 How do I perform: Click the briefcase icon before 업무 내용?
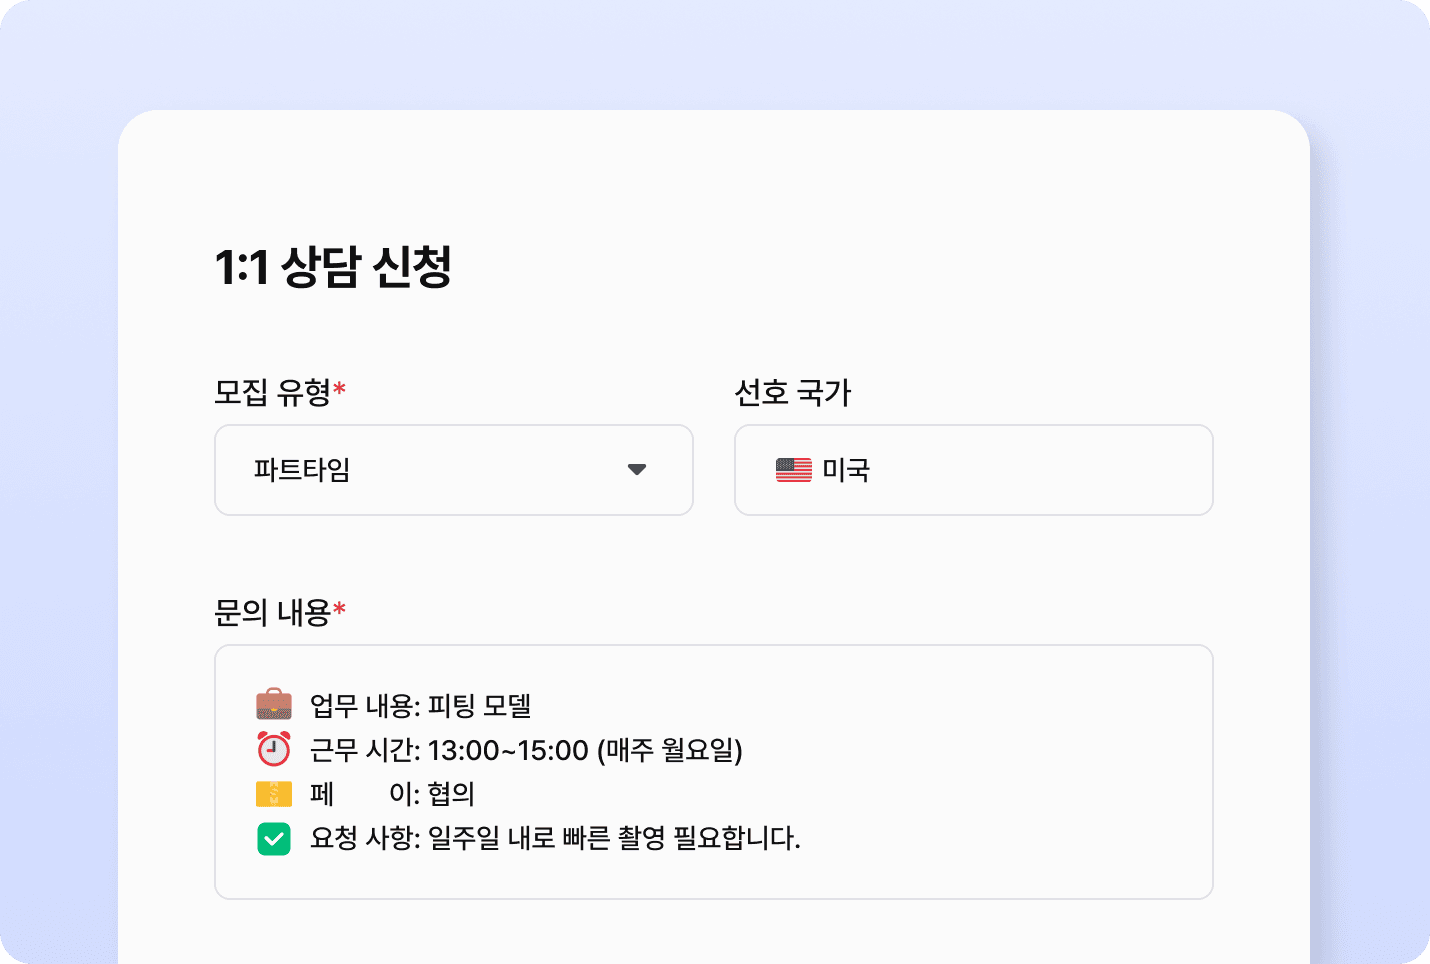[274, 705]
